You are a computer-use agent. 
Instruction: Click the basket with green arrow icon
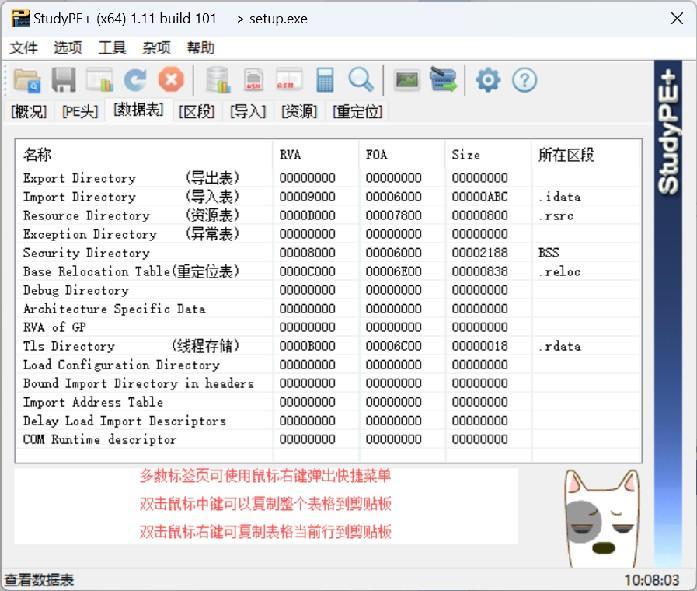[443, 80]
